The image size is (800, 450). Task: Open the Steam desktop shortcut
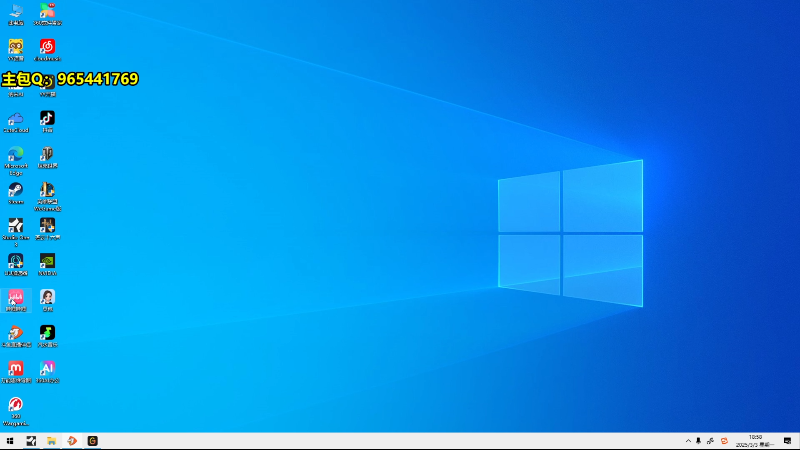pyautogui.click(x=16, y=193)
